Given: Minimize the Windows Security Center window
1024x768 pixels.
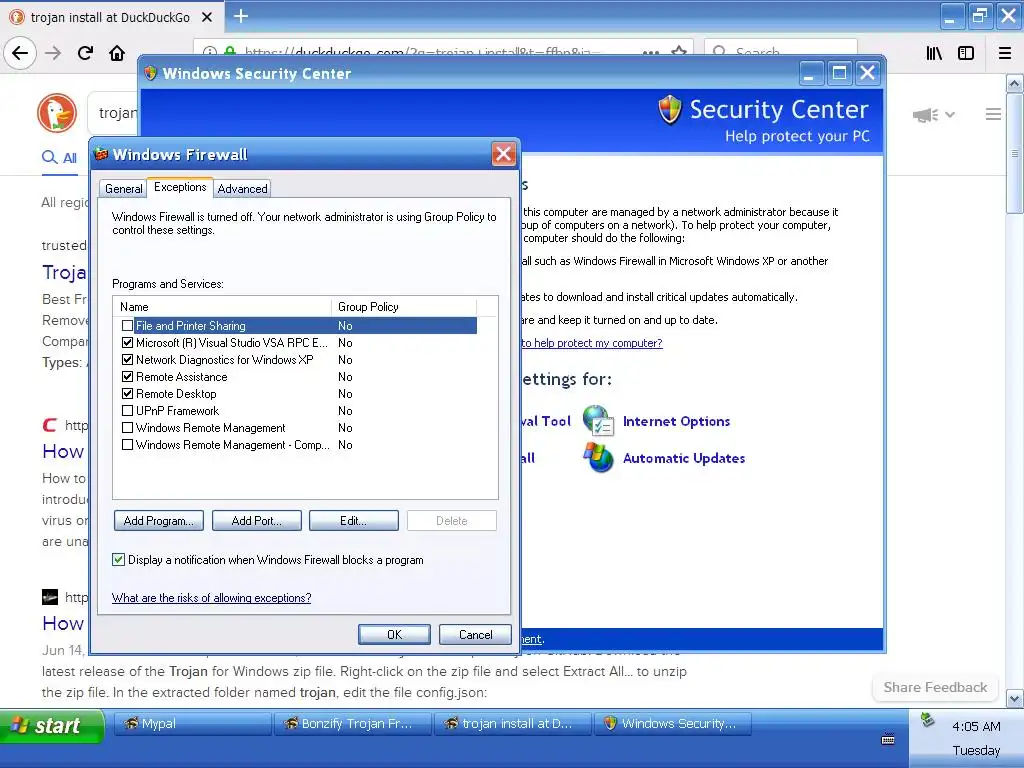Looking at the screenshot, I should coord(810,72).
